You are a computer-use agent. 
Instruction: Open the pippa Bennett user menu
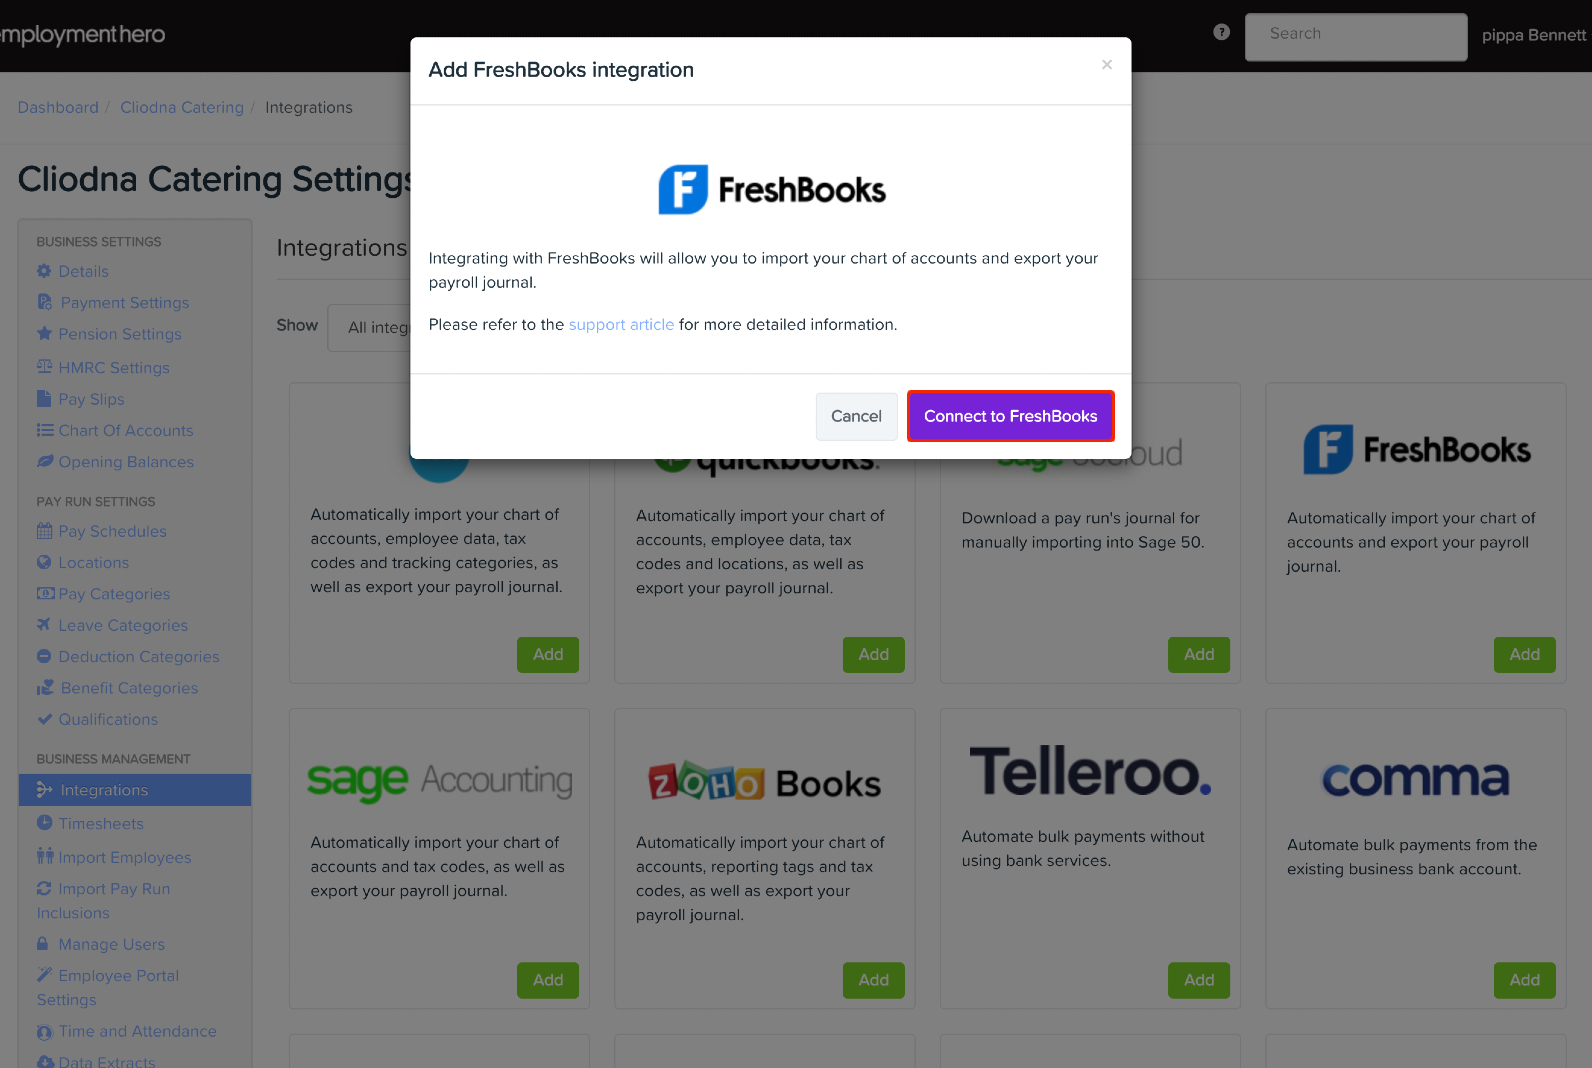(x=1533, y=35)
